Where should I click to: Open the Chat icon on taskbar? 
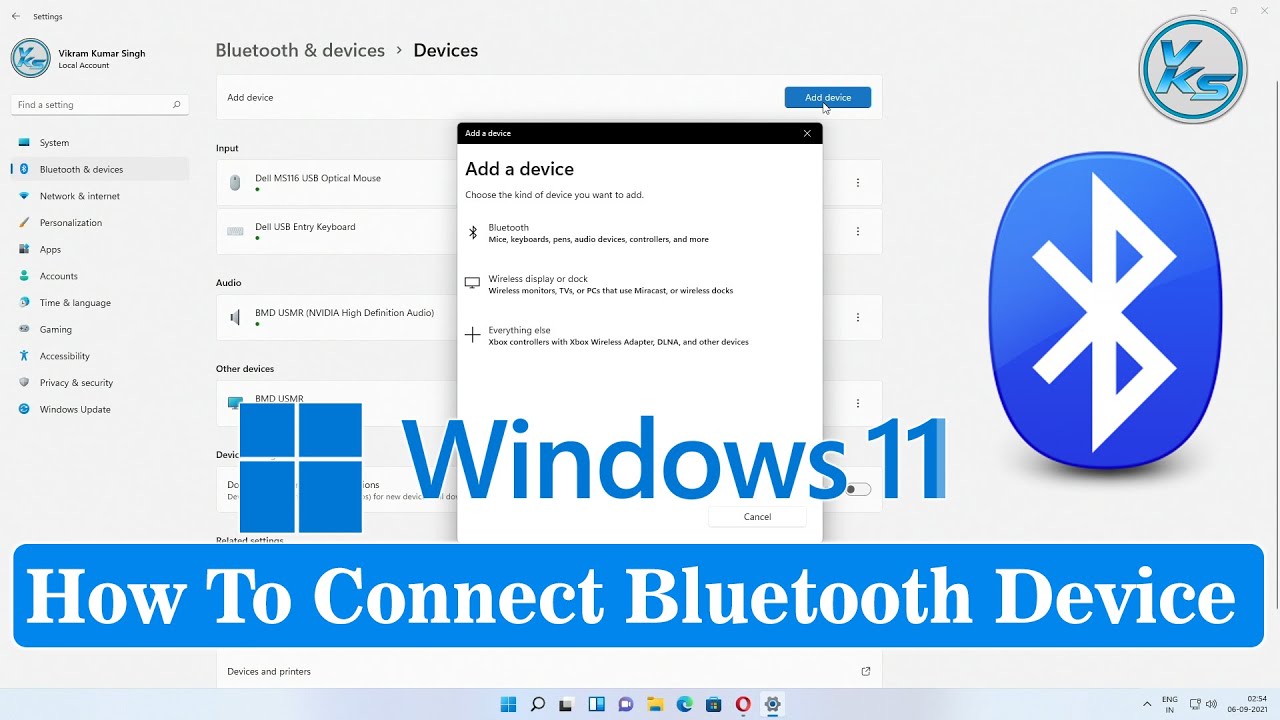[626, 704]
